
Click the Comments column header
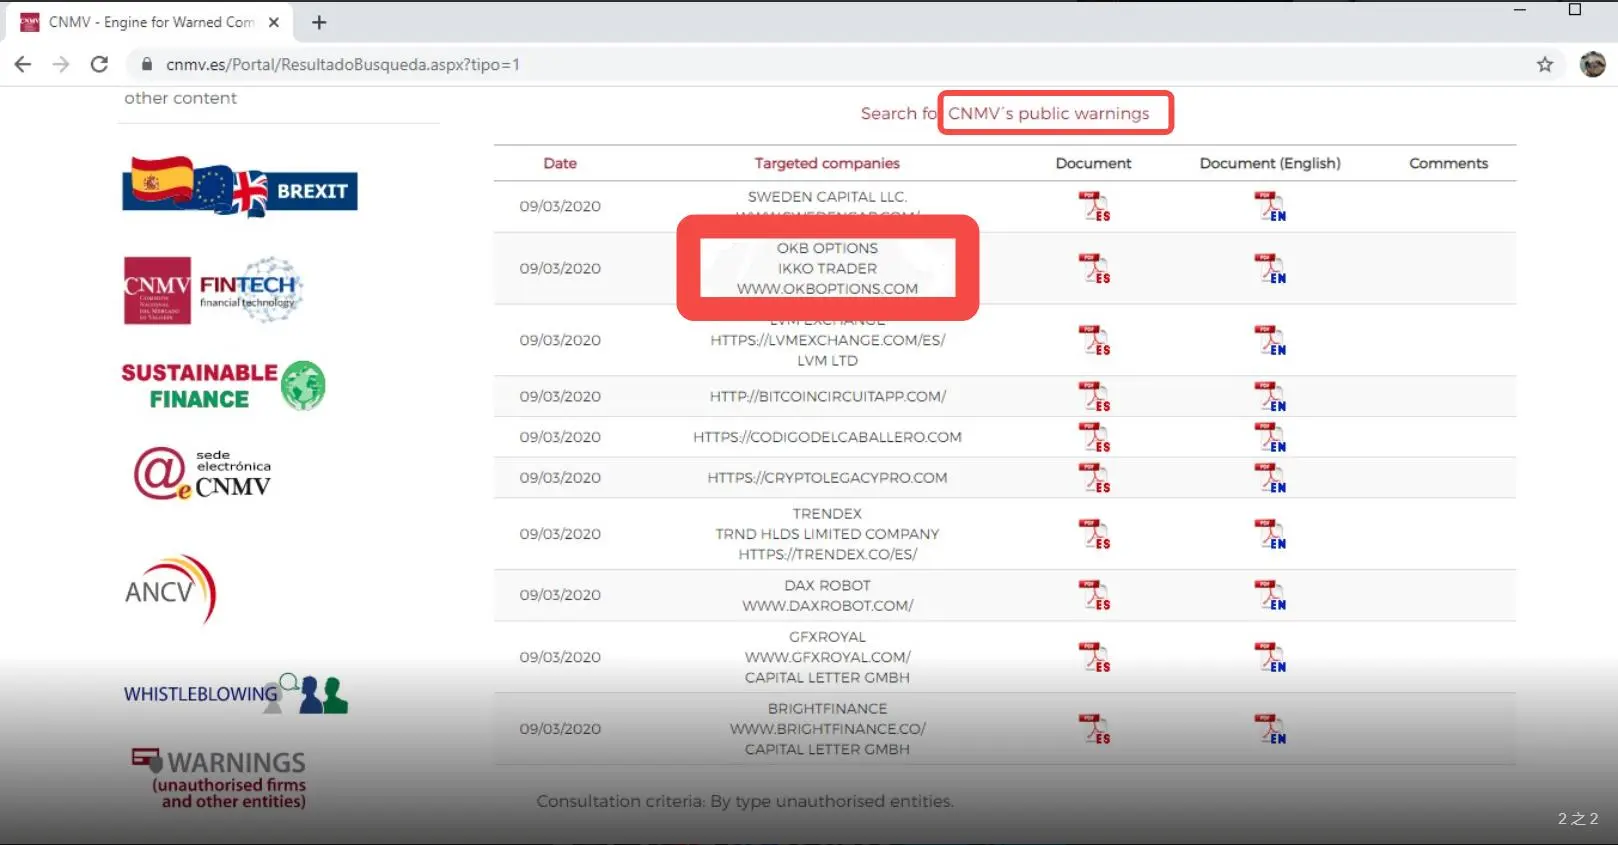coord(1448,163)
